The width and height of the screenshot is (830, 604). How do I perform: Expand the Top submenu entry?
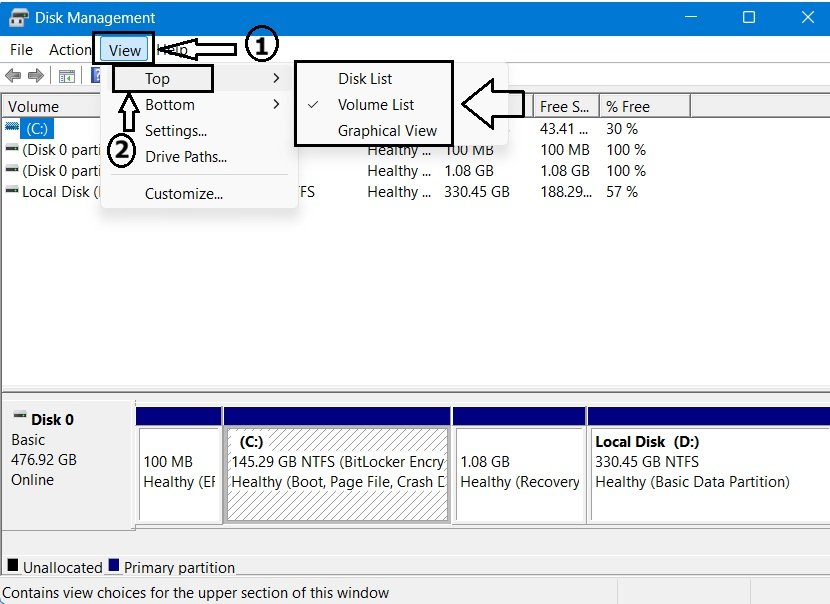pos(199,78)
